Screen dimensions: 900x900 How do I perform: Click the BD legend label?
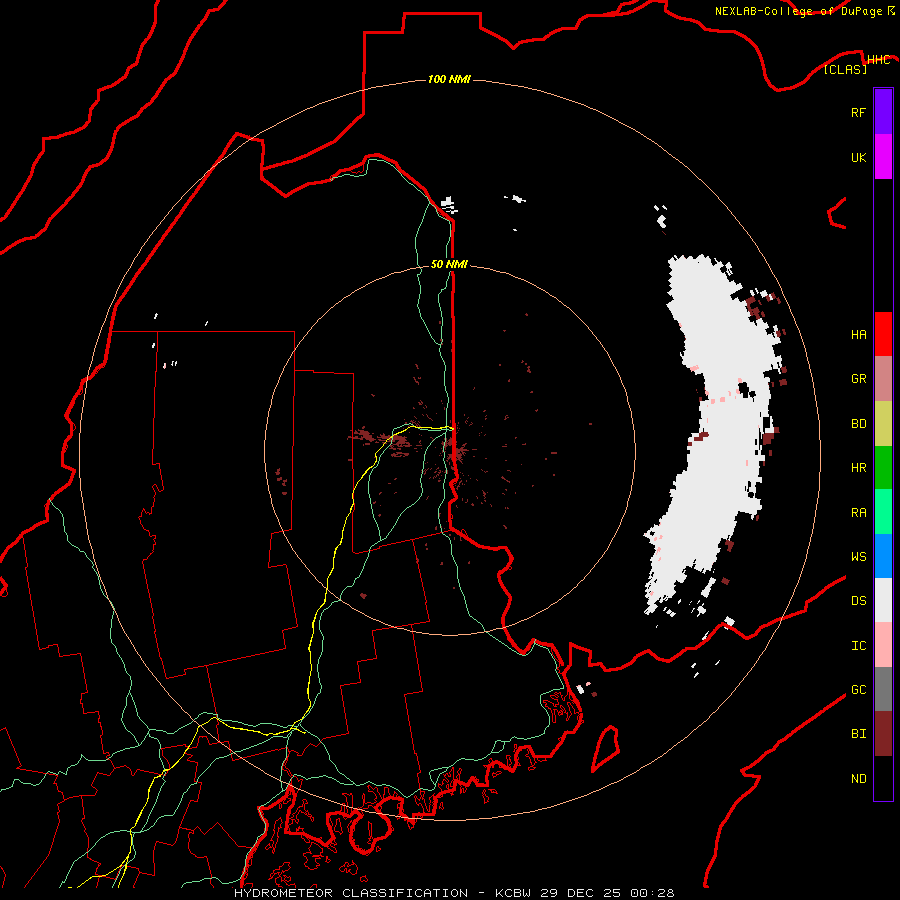click(x=858, y=424)
